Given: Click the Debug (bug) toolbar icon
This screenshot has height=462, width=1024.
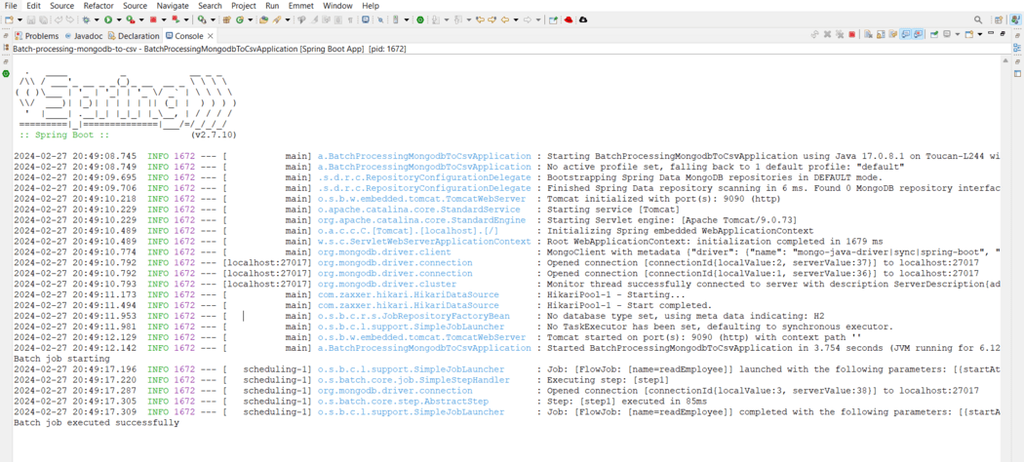Looking at the screenshot, I should (86, 20).
